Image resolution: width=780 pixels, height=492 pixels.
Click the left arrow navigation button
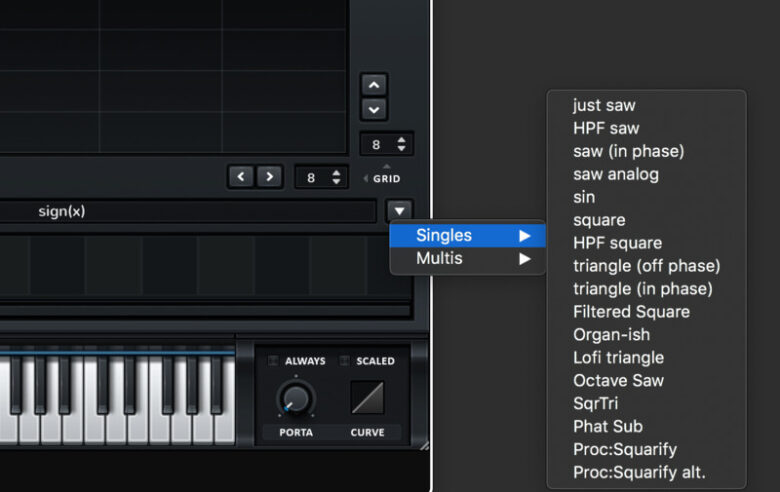pyautogui.click(x=241, y=177)
